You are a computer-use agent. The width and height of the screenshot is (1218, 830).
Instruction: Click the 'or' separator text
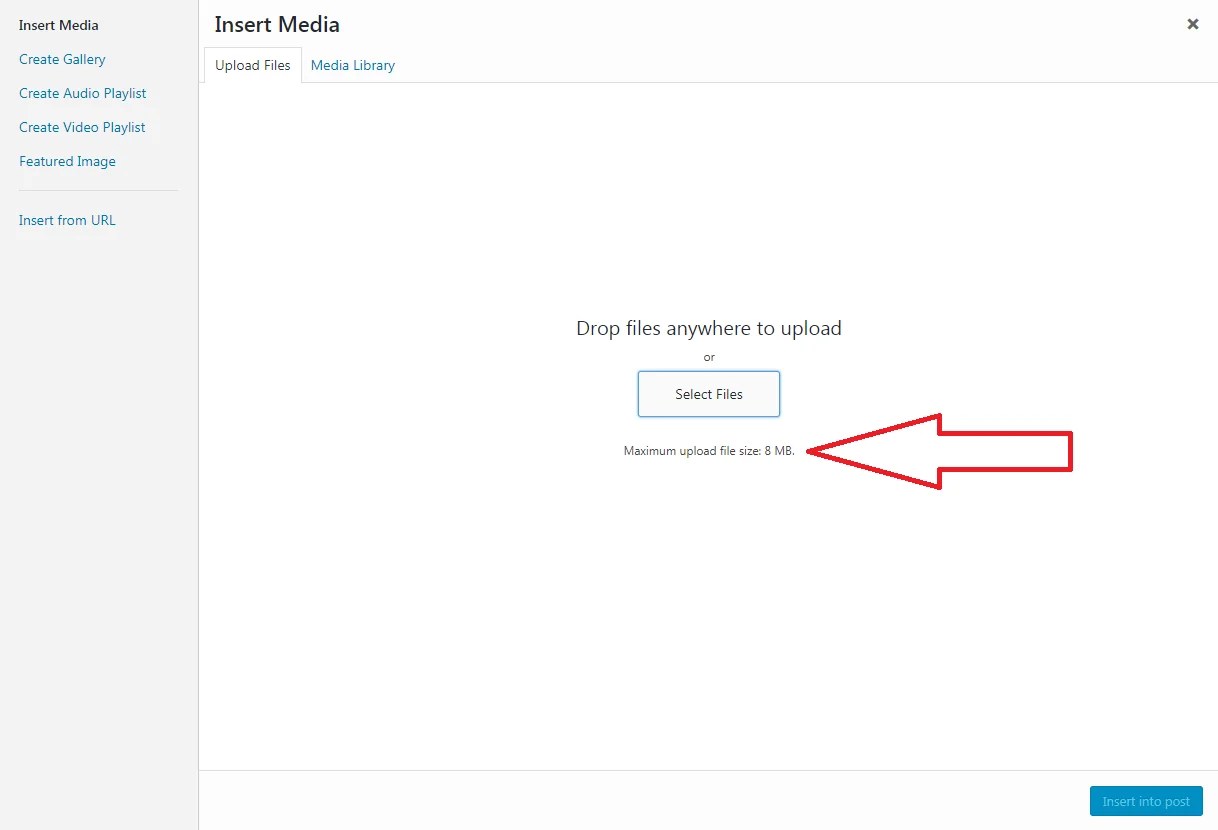pyautogui.click(x=709, y=358)
